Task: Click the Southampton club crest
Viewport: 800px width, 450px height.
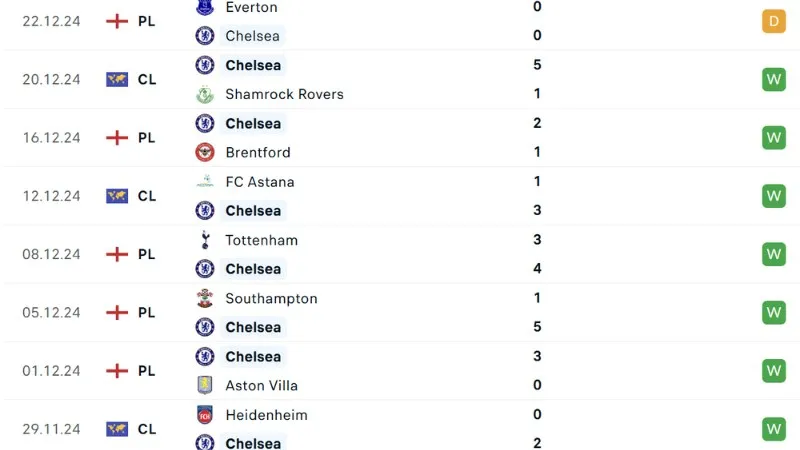Action: [205, 298]
